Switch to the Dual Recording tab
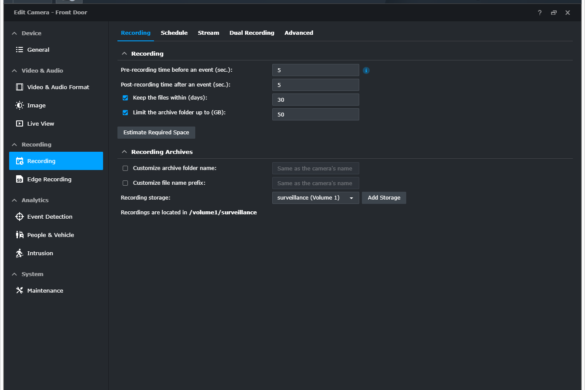This screenshot has height=390, width=585. point(251,33)
